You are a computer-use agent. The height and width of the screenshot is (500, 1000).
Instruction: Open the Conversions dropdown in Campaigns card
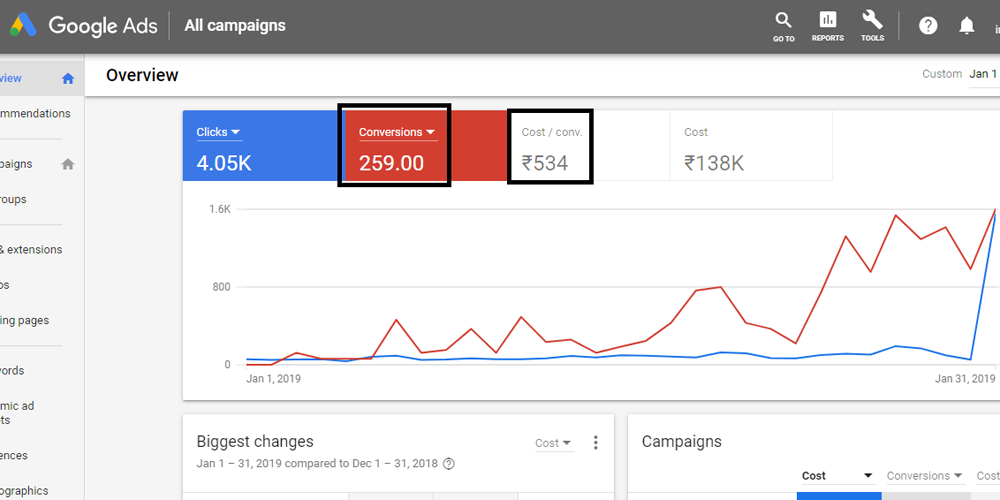pos(924,476)
